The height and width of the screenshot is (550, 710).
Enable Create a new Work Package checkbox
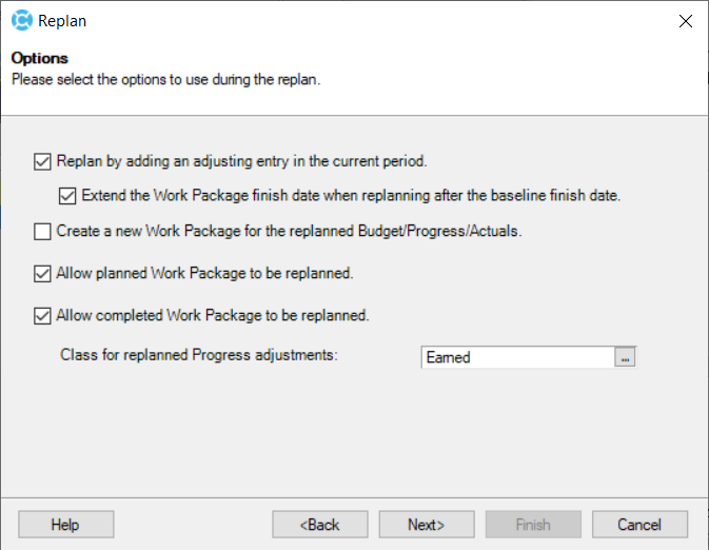[43, 231]
